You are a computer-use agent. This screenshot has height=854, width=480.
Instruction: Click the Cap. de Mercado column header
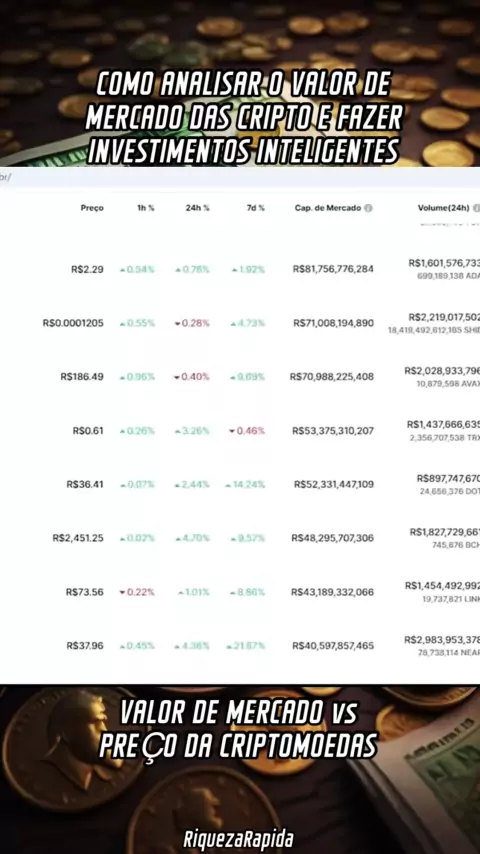[328, 208]
